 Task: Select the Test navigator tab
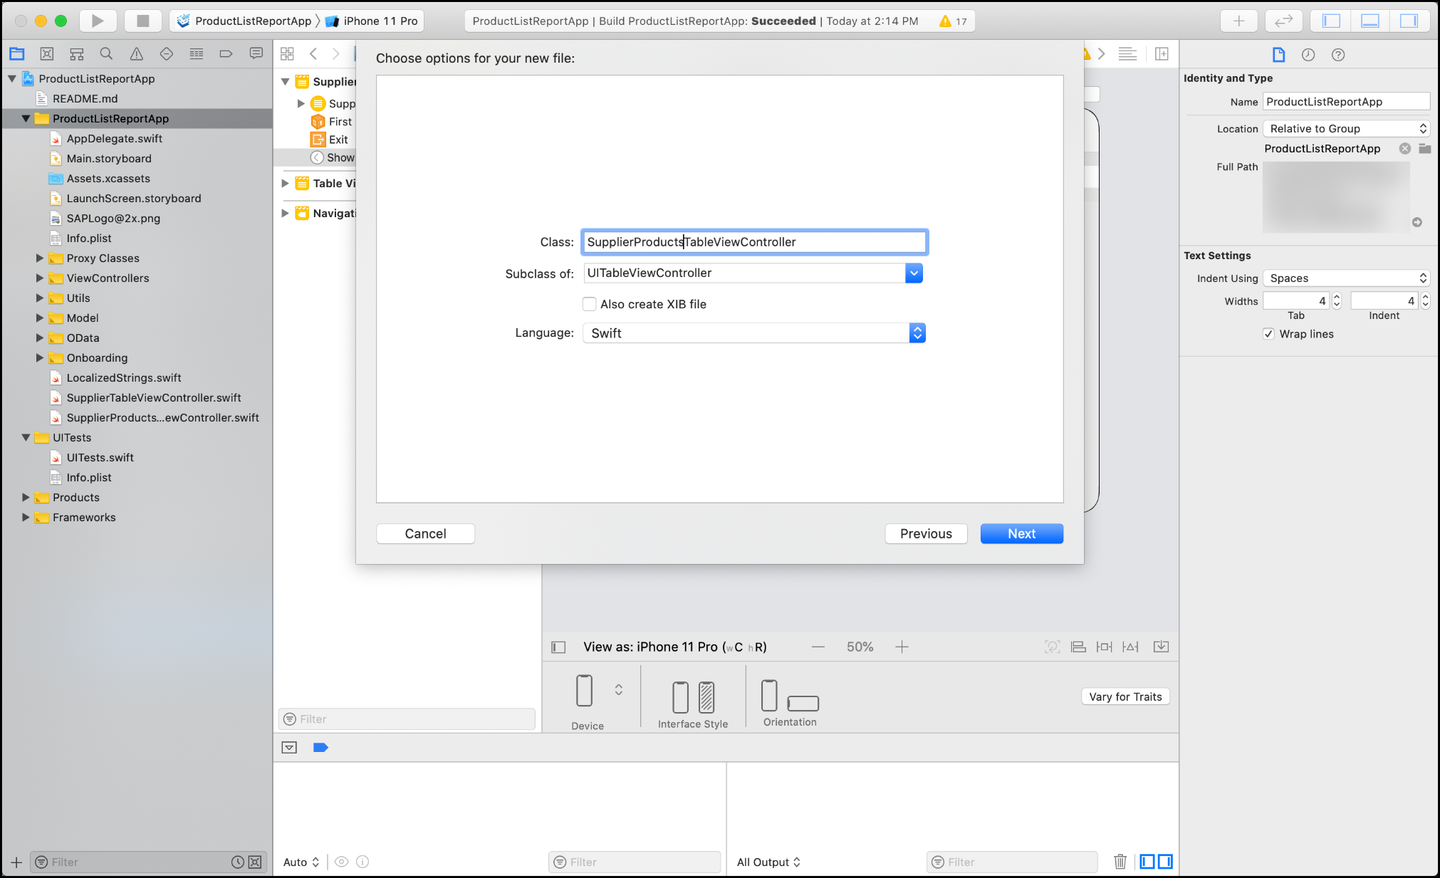pyautogui.click(x=167, y=54)
